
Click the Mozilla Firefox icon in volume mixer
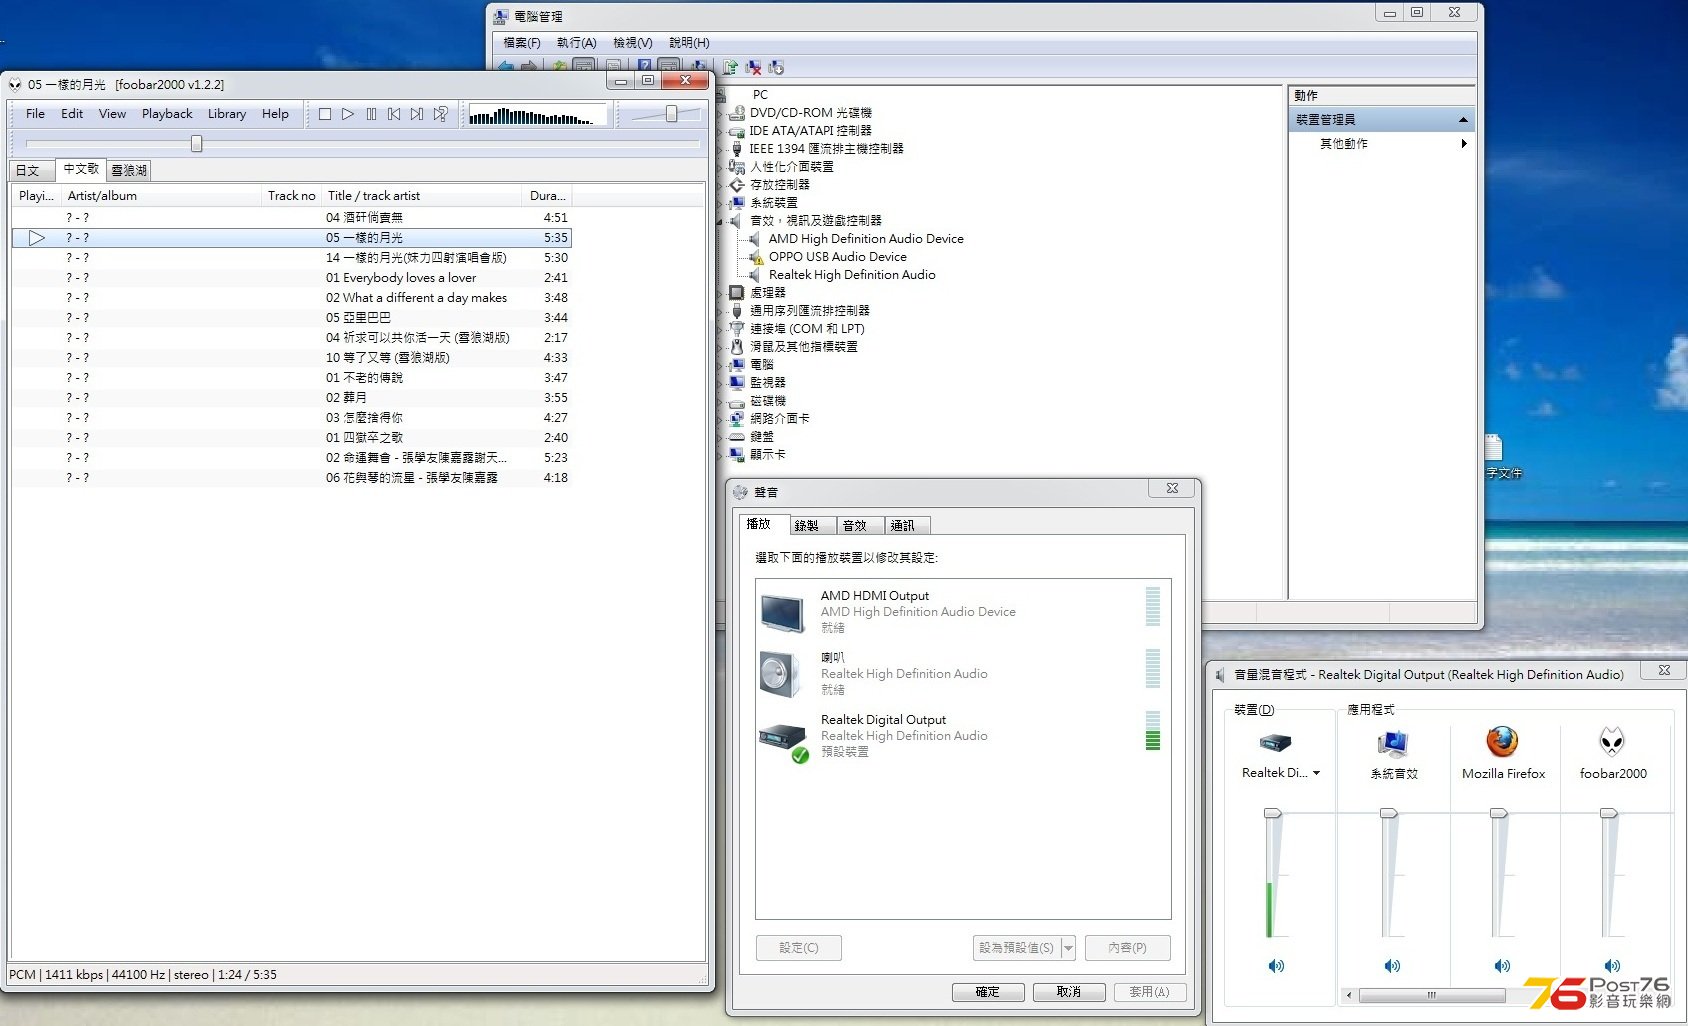point(1502,742)
